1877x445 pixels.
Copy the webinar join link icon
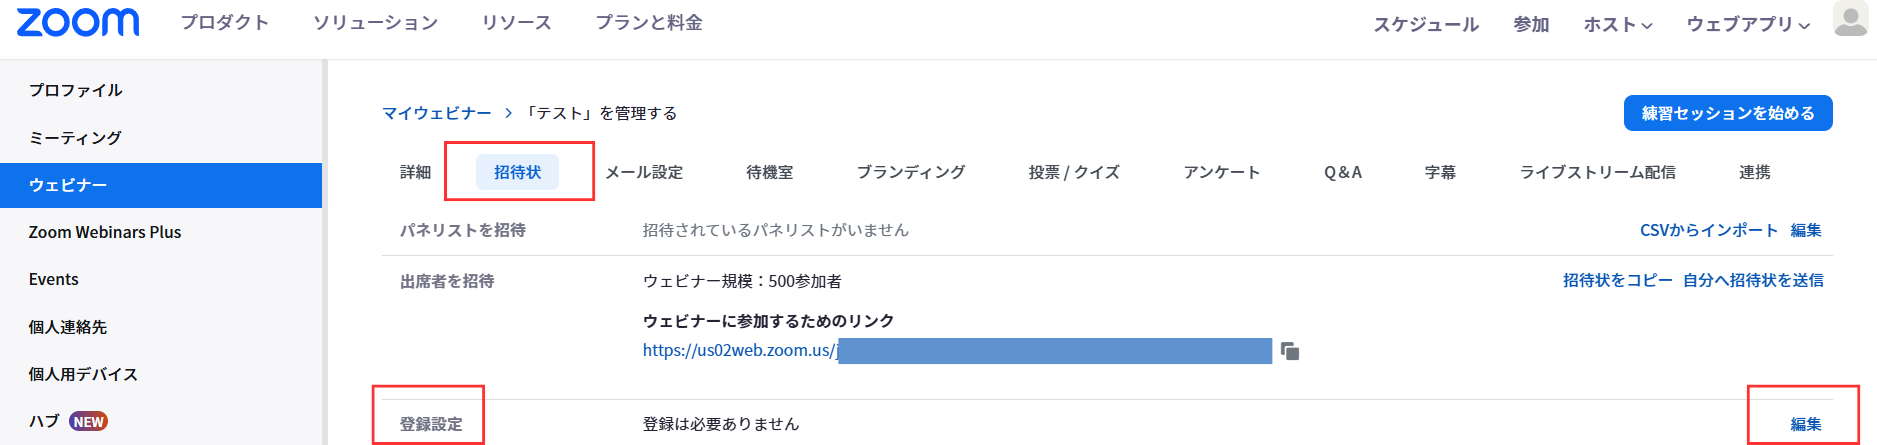(1290, 351)
